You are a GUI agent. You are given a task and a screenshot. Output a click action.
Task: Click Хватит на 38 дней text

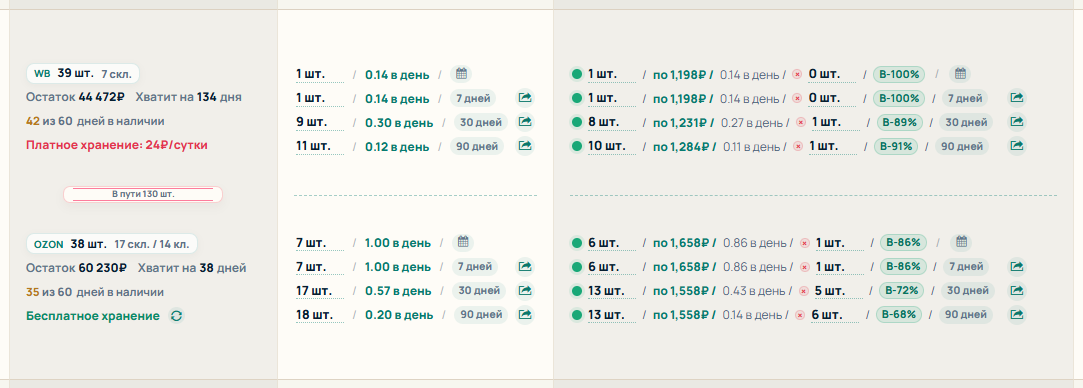click(x=192, y=267)
